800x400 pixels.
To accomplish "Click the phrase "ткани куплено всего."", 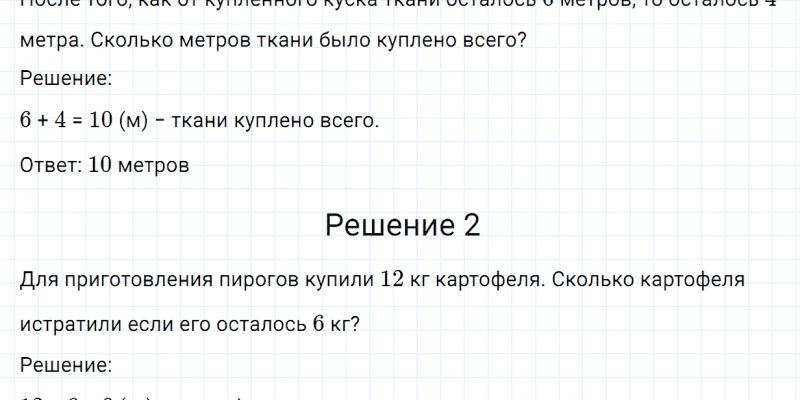I will 276,121.
